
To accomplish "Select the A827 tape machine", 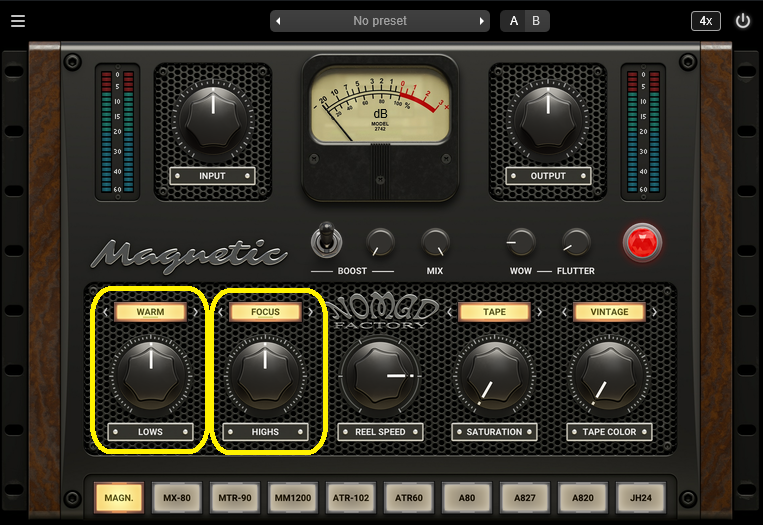I will (525, 498).
